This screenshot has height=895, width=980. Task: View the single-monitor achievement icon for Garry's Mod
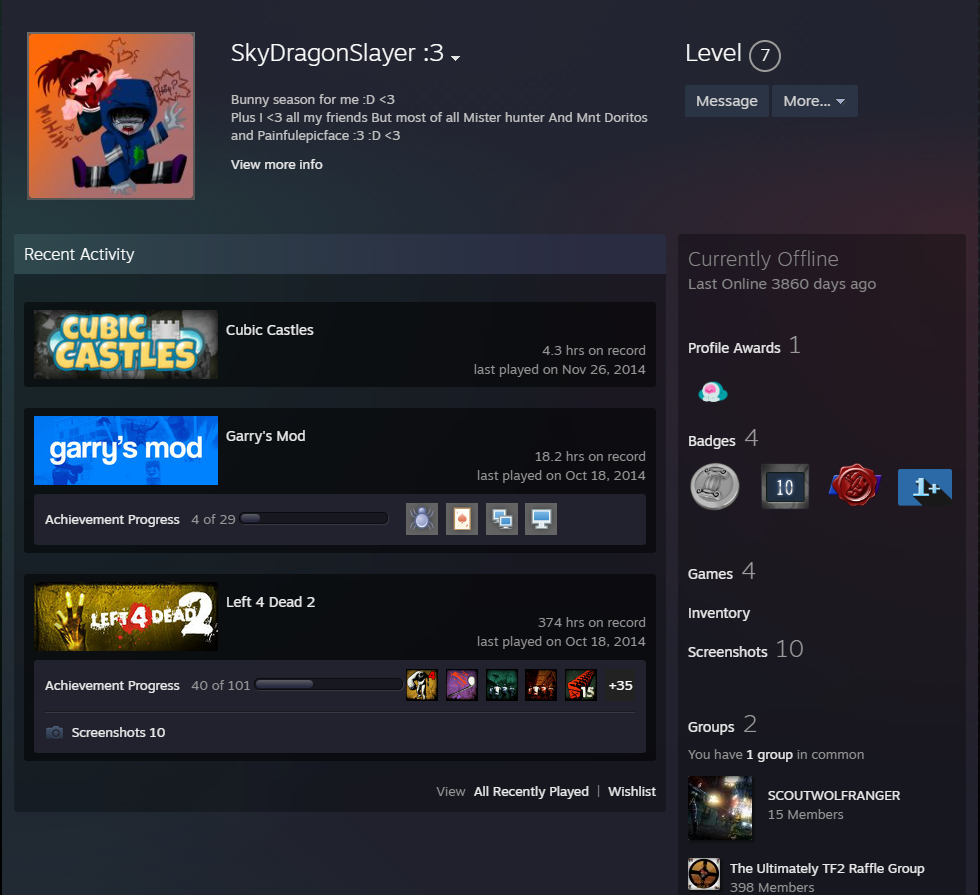(541, 519)
